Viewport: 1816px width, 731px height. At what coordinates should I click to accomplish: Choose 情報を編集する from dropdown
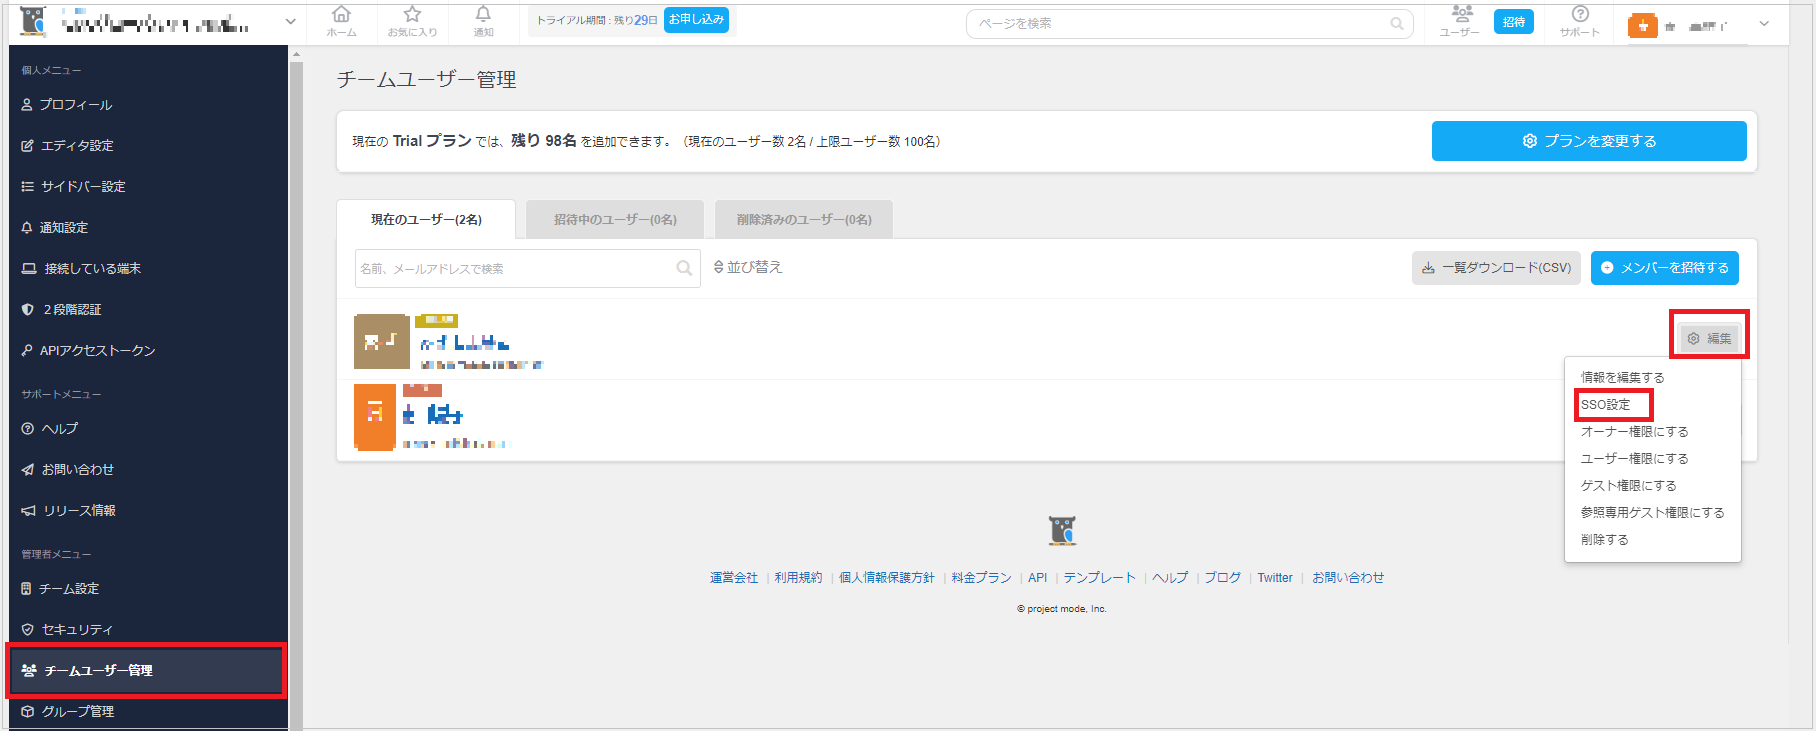point(1622,377)
